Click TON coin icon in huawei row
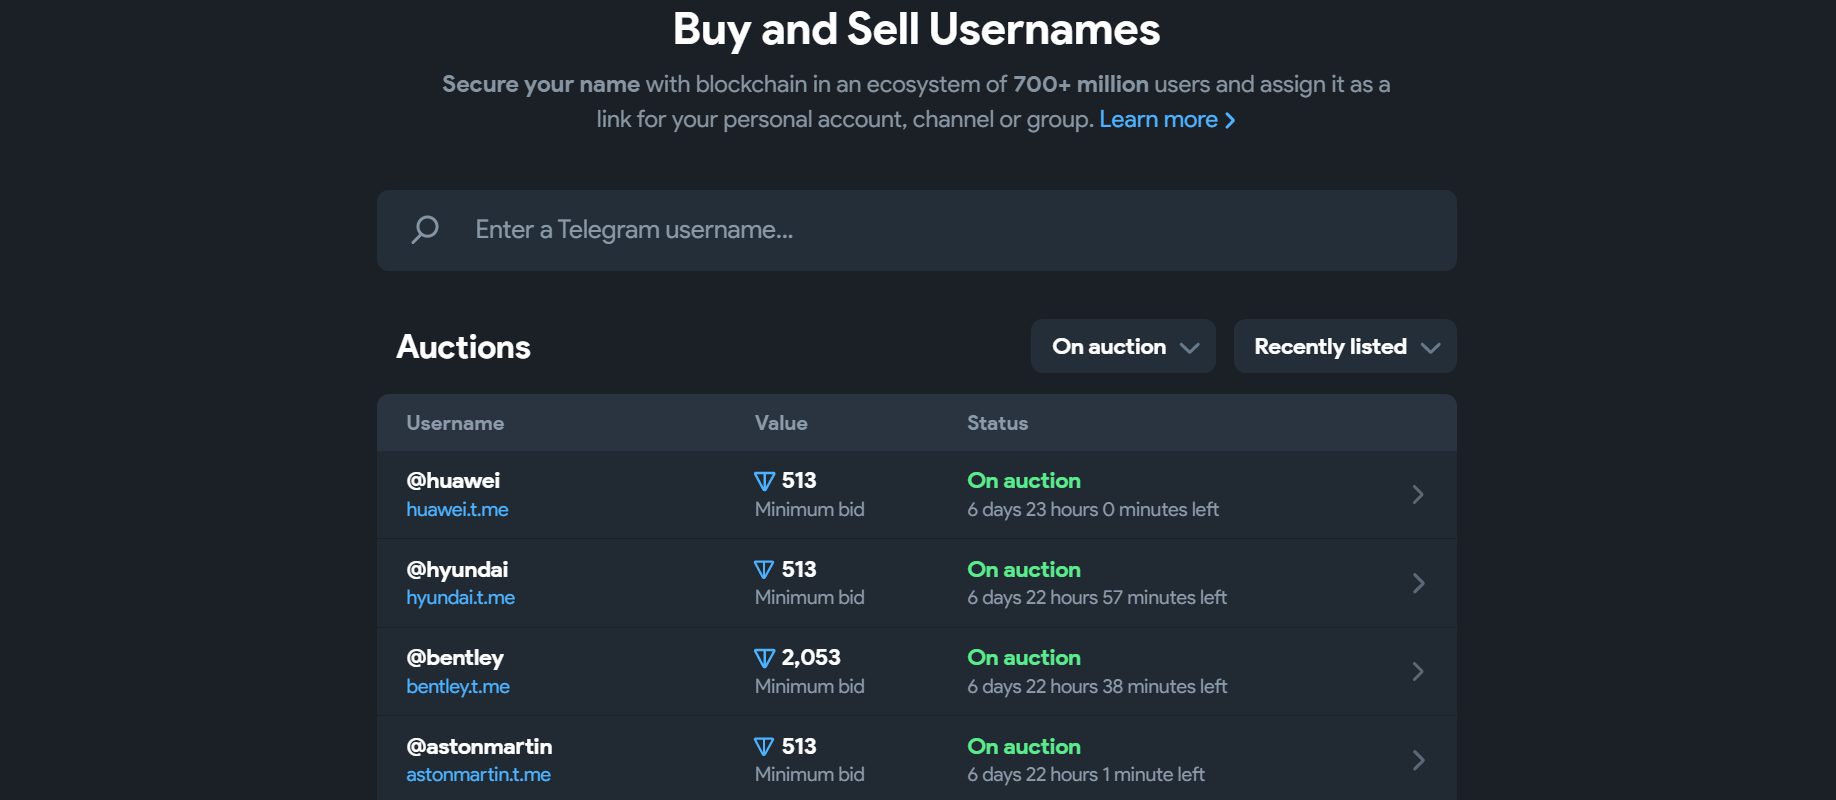Screen dimensions: 1836x800 point(764,482)
